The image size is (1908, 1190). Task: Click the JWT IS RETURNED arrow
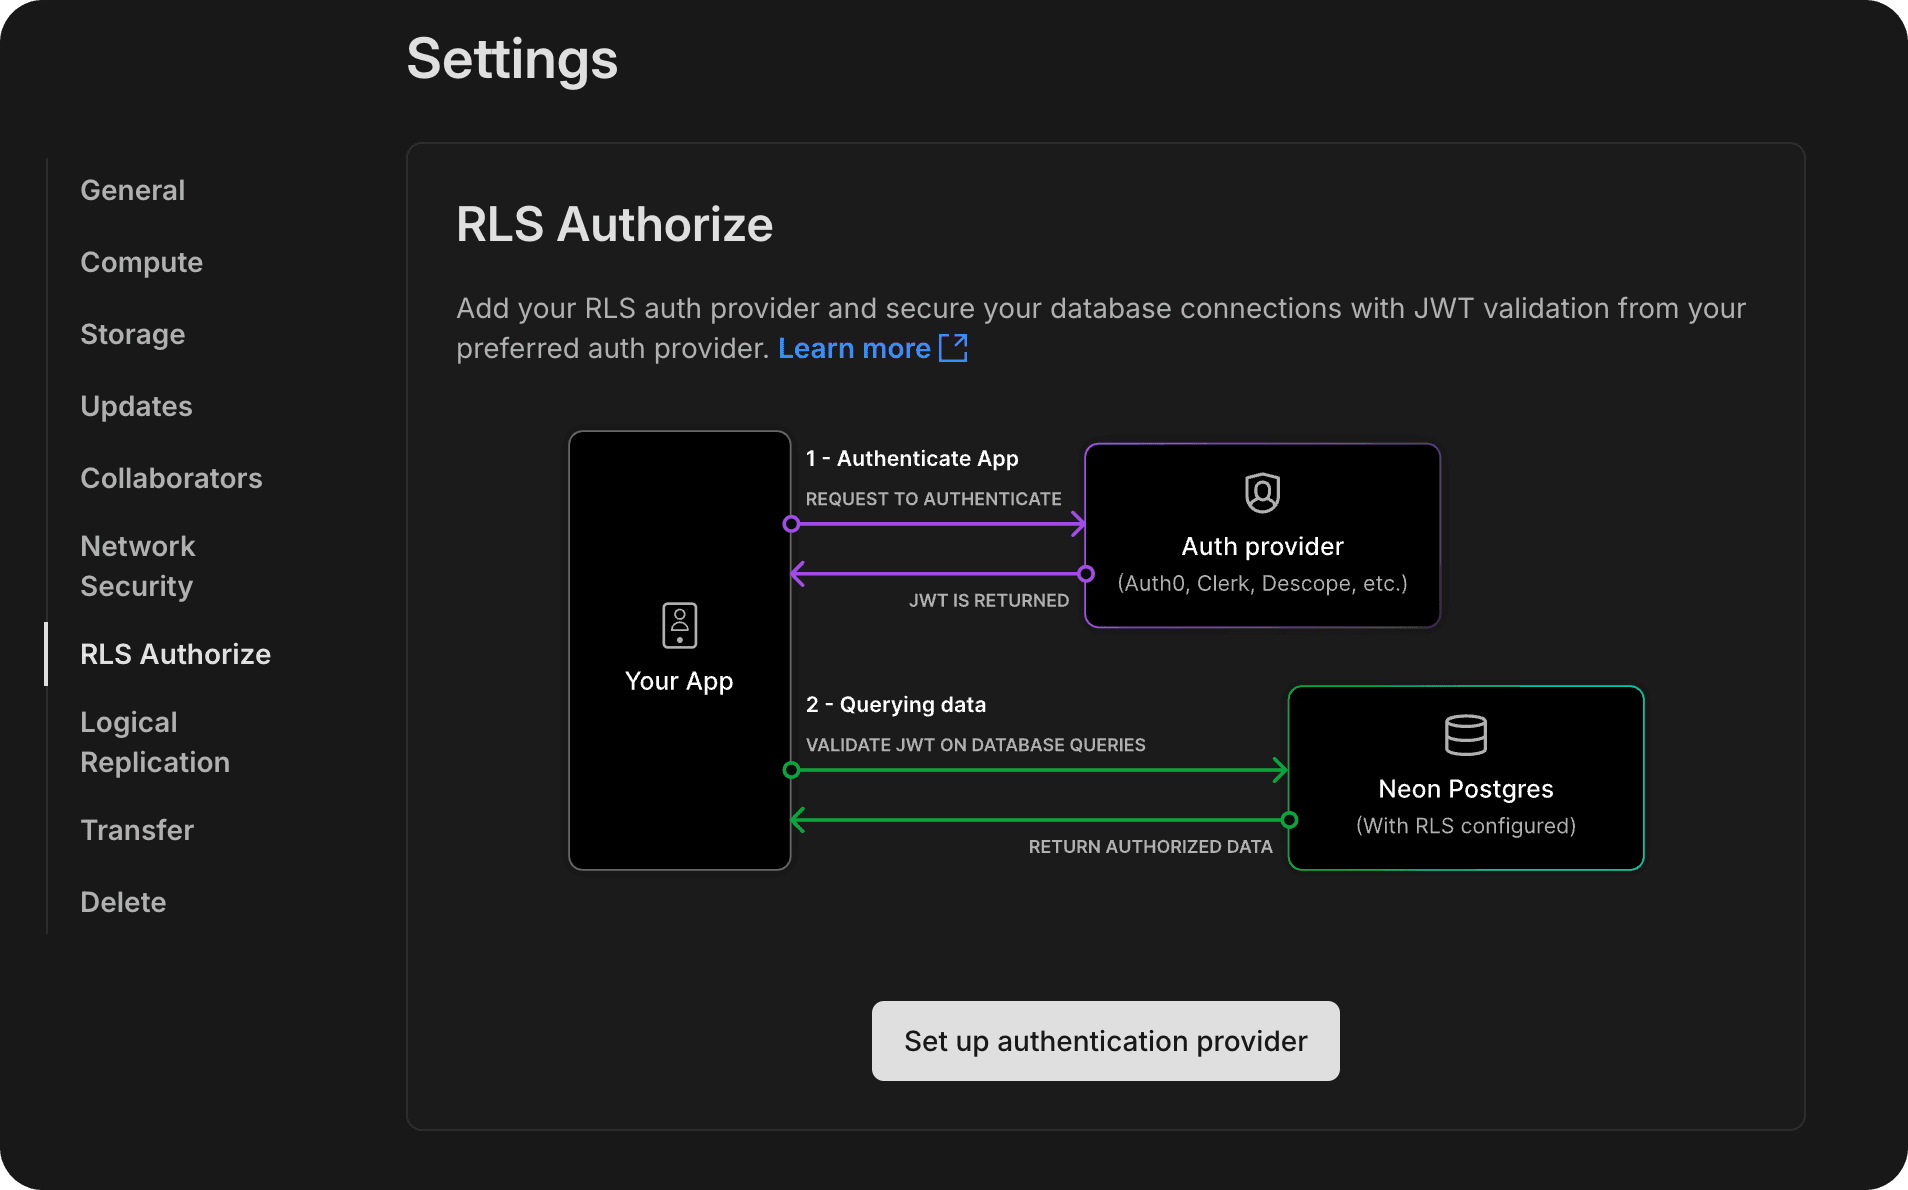coord(940,573)
